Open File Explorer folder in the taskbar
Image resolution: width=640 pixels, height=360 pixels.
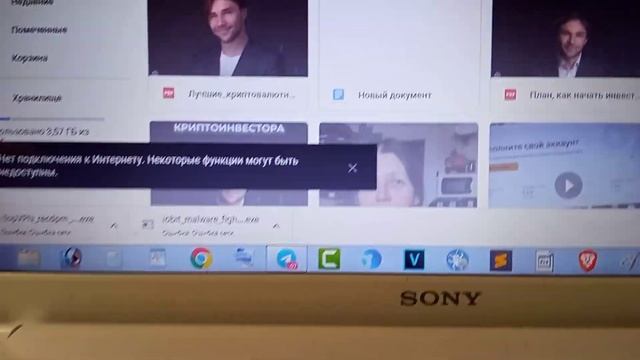(x=29, y=258)
